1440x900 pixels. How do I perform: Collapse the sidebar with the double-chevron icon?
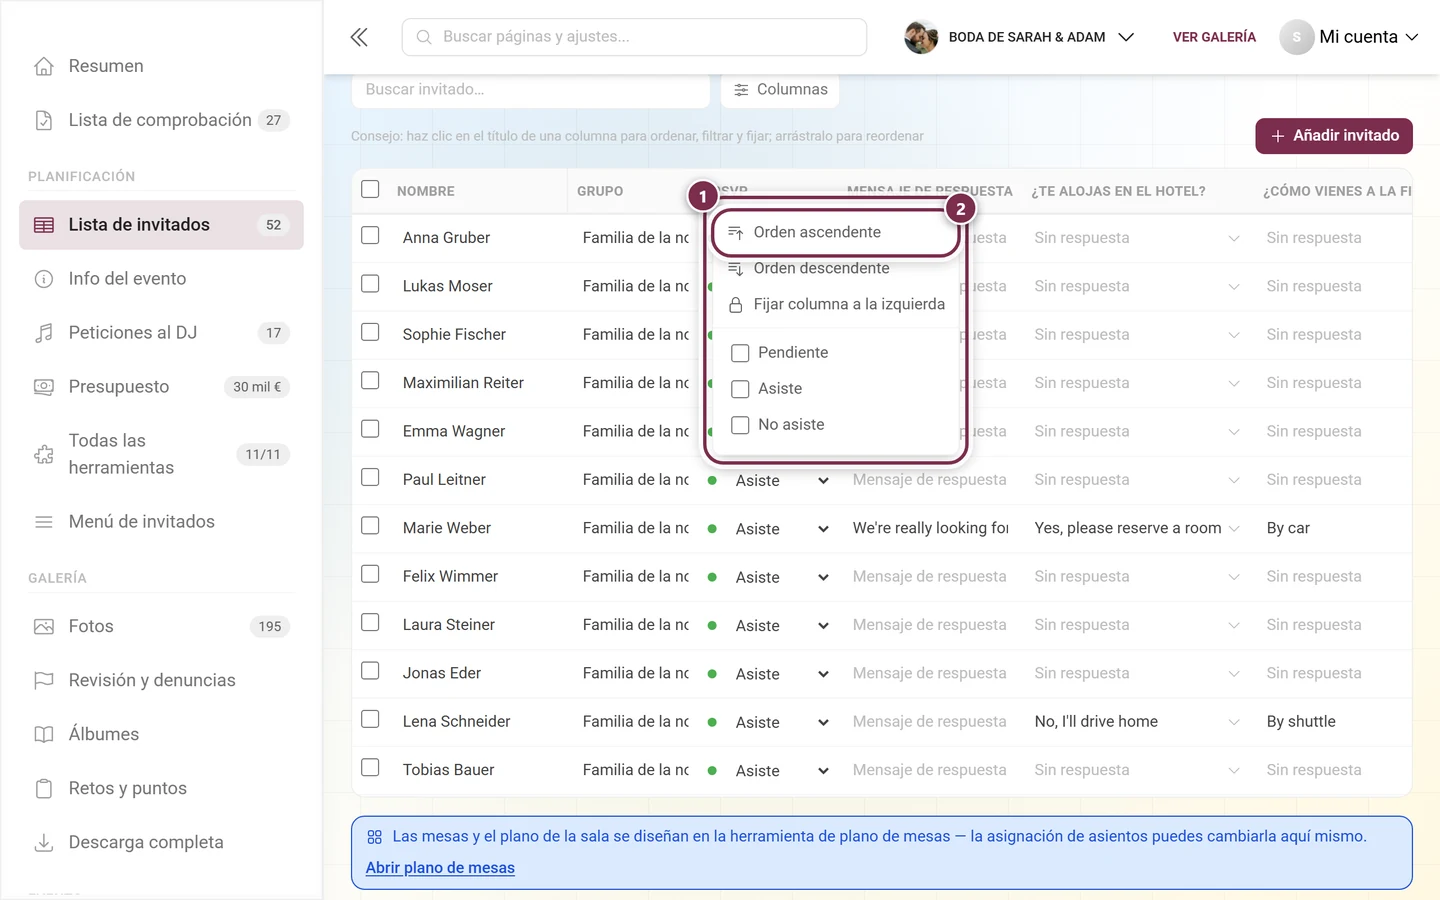359,37
